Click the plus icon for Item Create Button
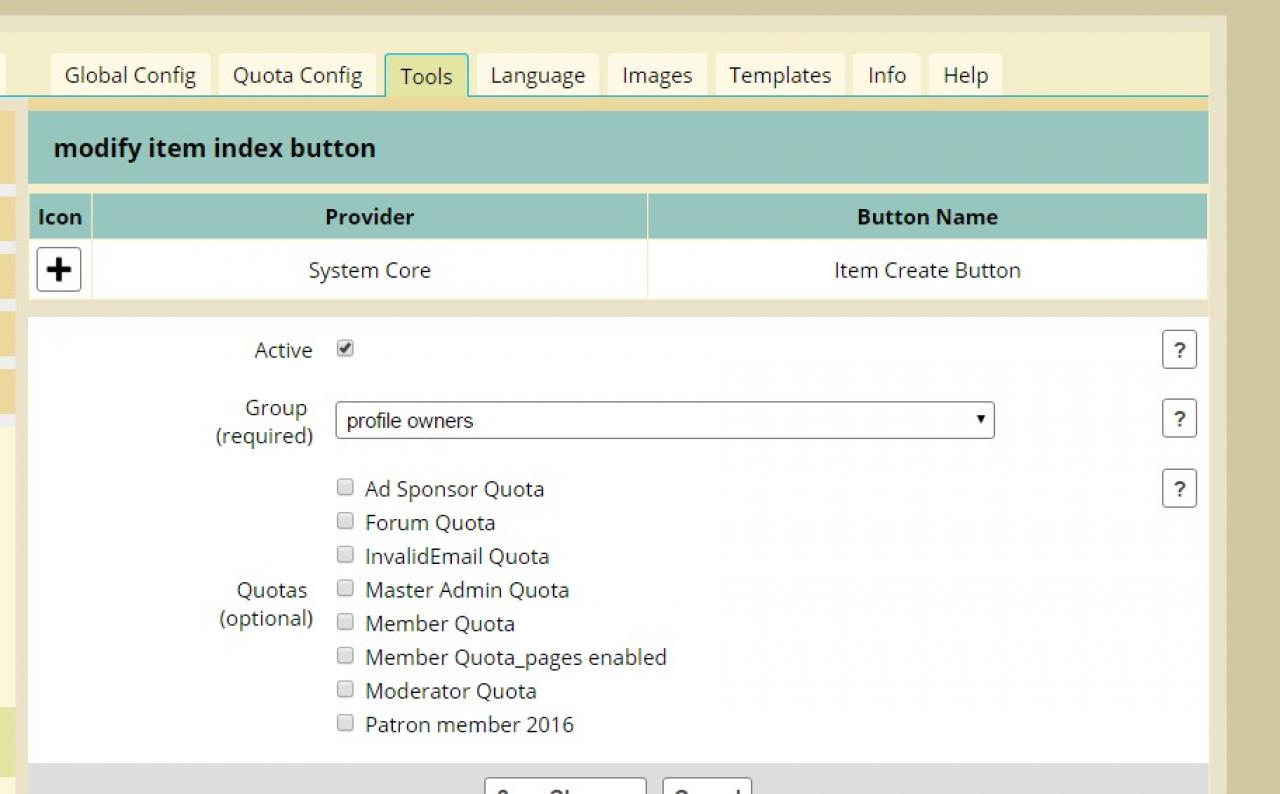1280x794 pixels. (59, 270)
